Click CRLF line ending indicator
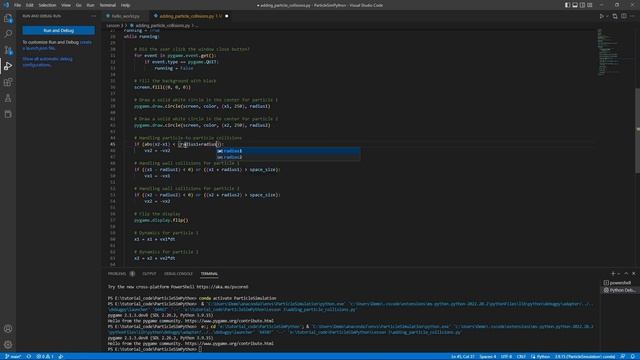This screenshot has height=360, width=640. coord(521,356)
